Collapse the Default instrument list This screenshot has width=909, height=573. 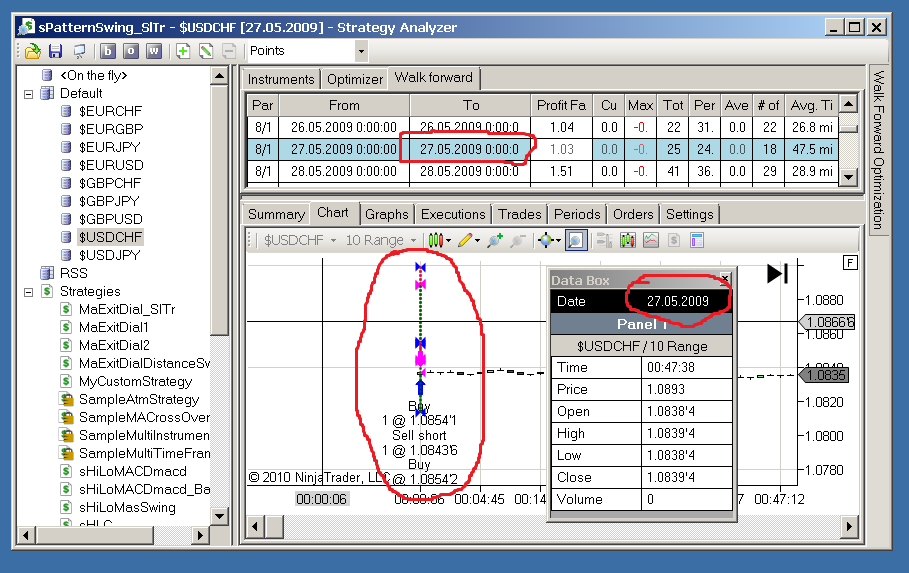[28, 94]
